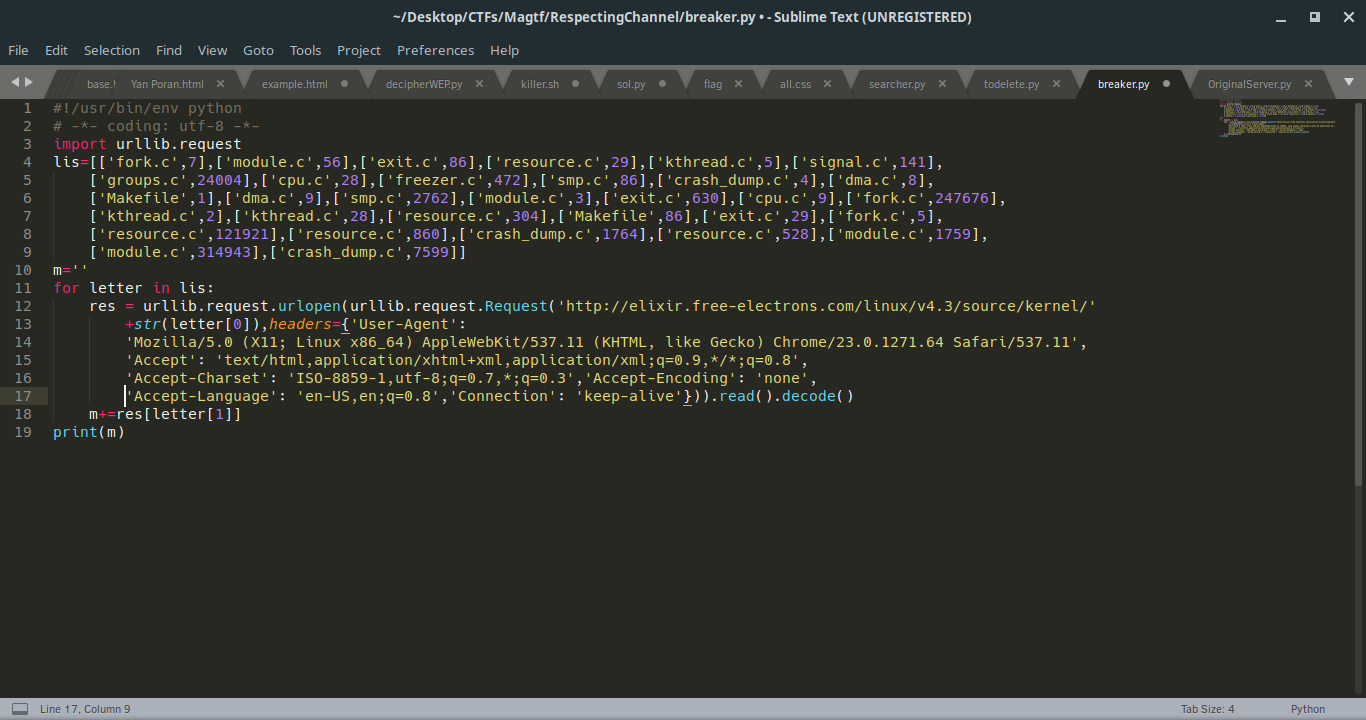The height and width of the screenshot is (720, 1366).
Task: Open the Find menu
Action: 169,50
